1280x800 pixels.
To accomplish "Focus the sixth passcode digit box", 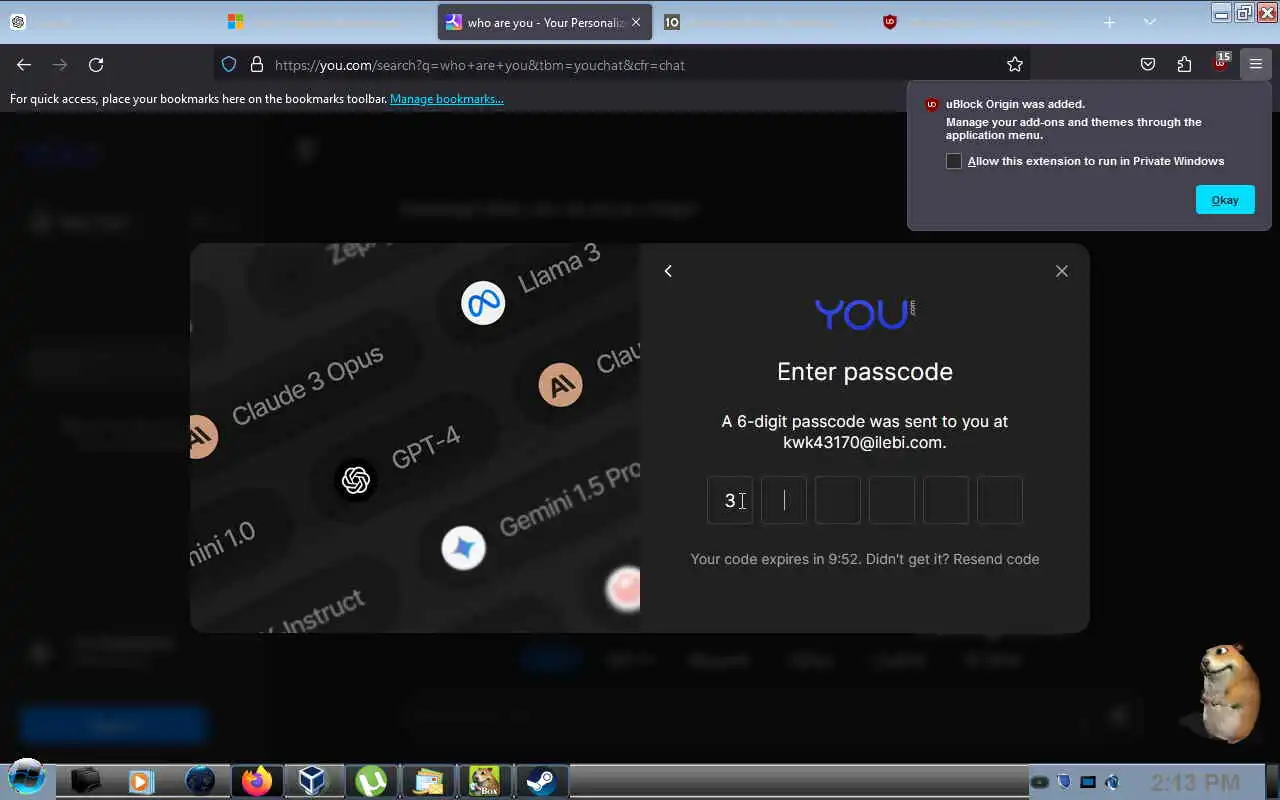I will 1000,500.
